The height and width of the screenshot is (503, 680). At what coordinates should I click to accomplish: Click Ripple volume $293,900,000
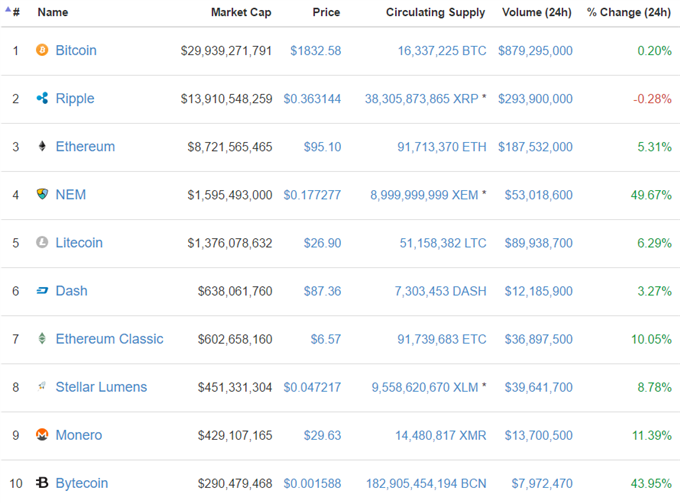pos(535,99)
